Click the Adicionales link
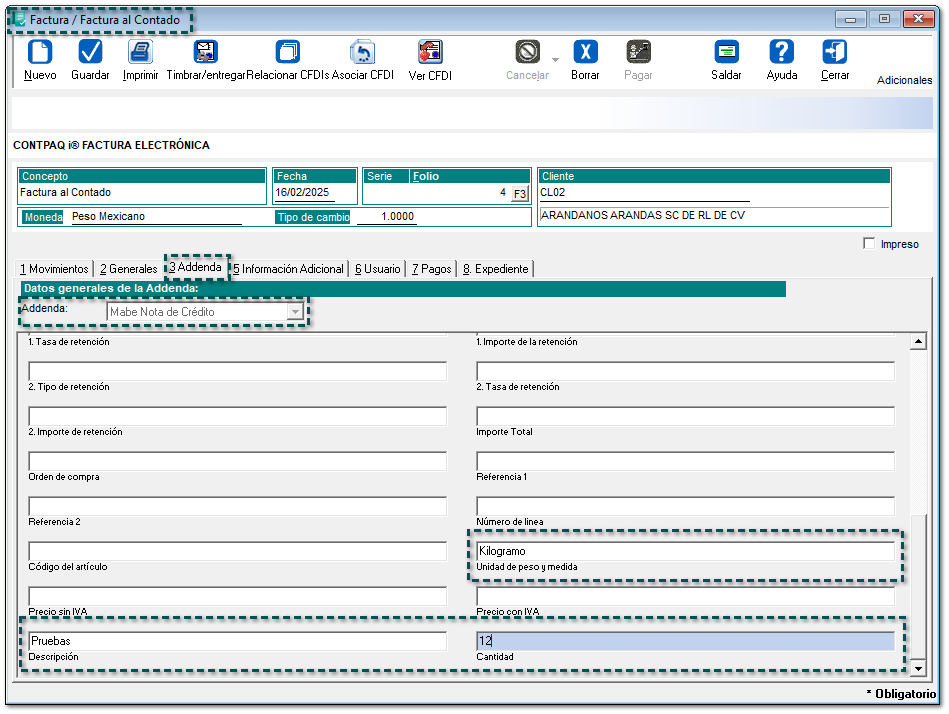Screen dimensions: 949x714 tap(904, 80)
